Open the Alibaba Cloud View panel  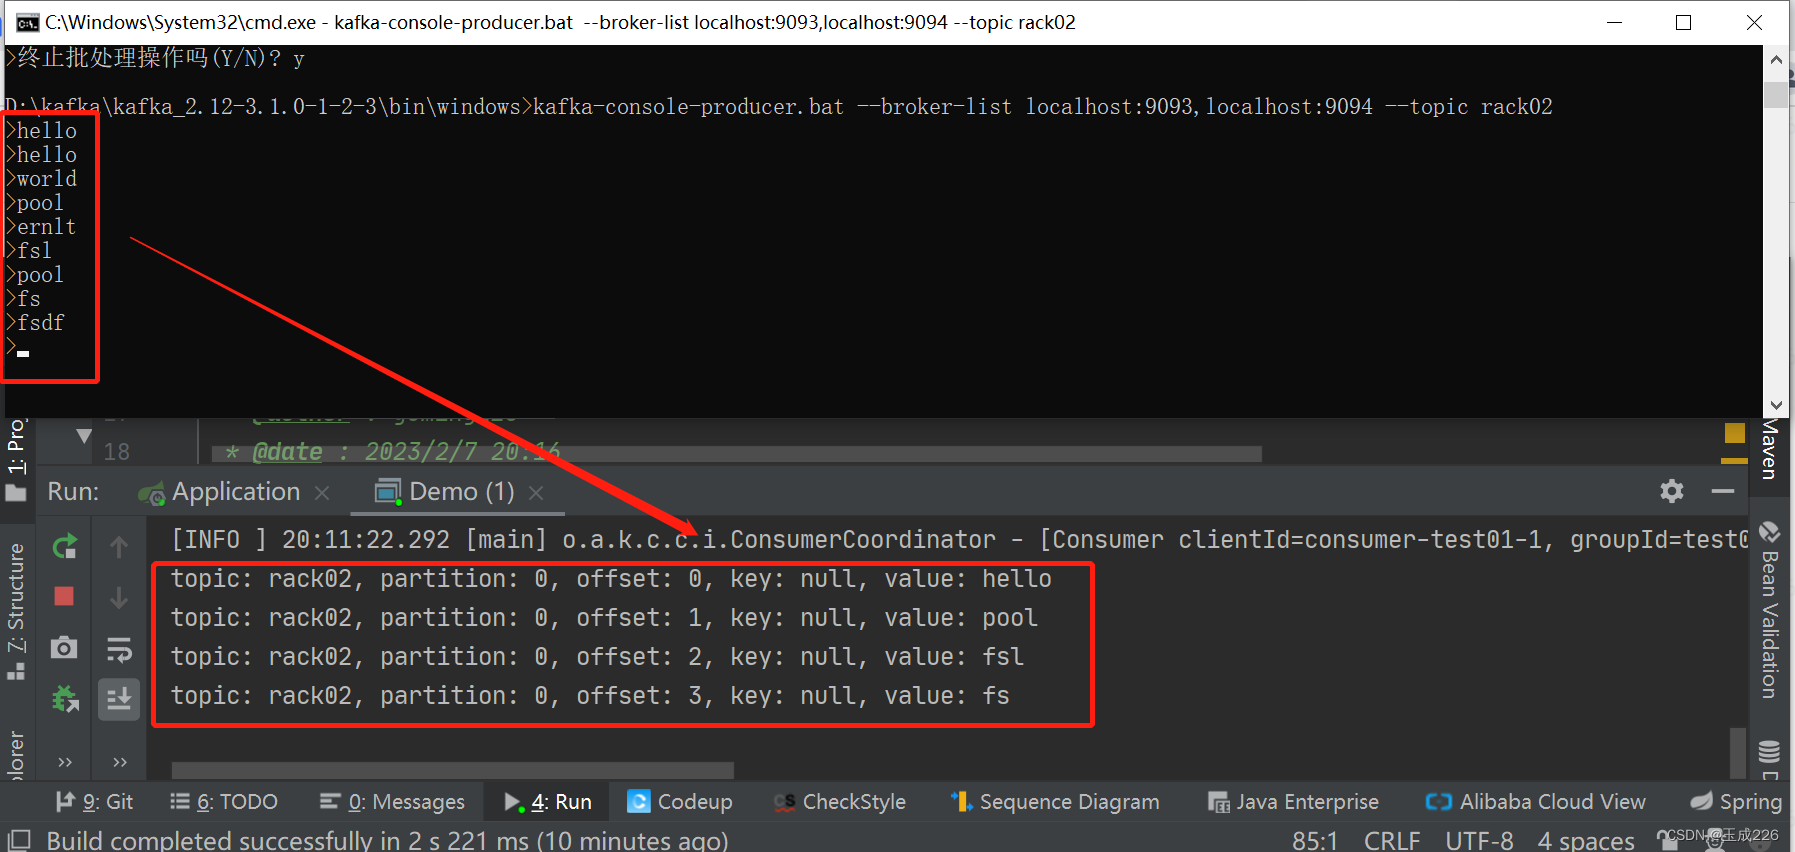tap(1536, 802)
